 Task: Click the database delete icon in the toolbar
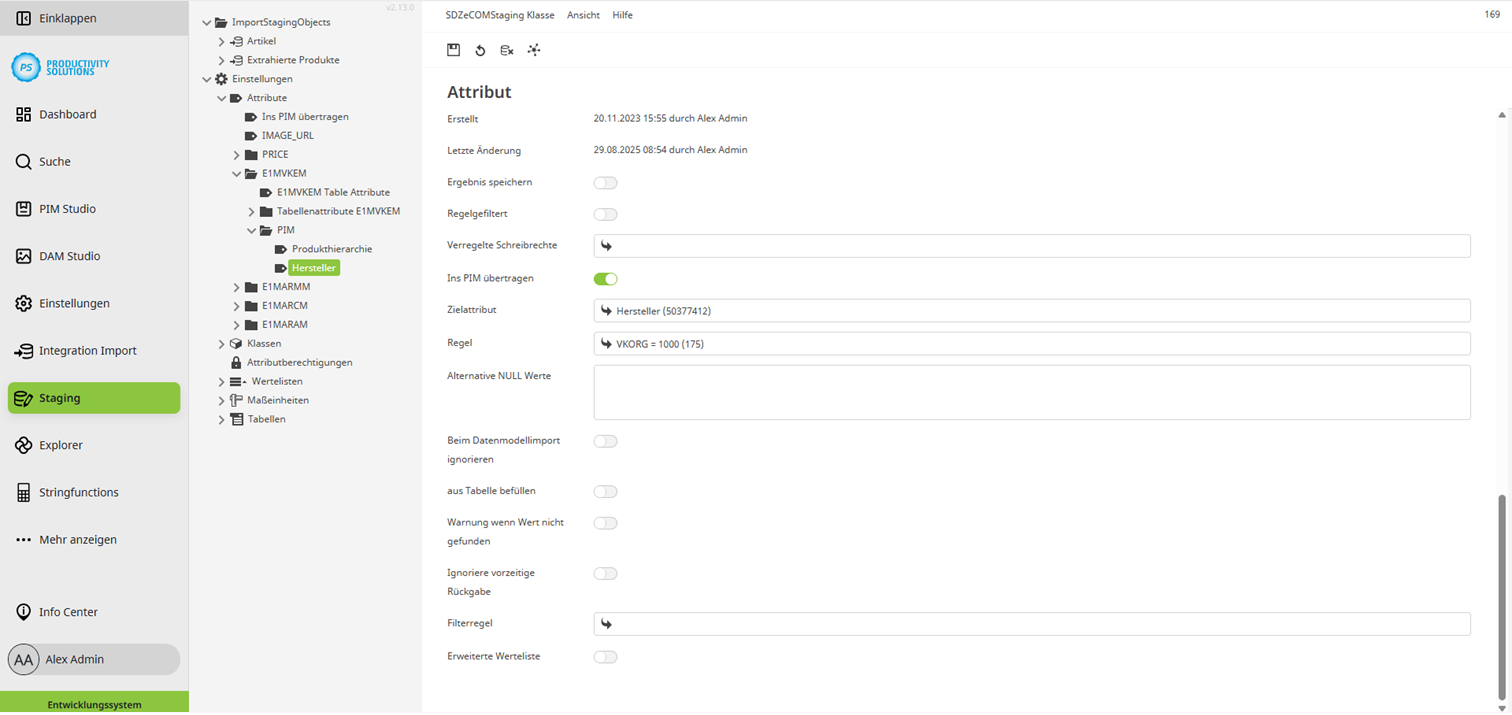pos(507,49)
